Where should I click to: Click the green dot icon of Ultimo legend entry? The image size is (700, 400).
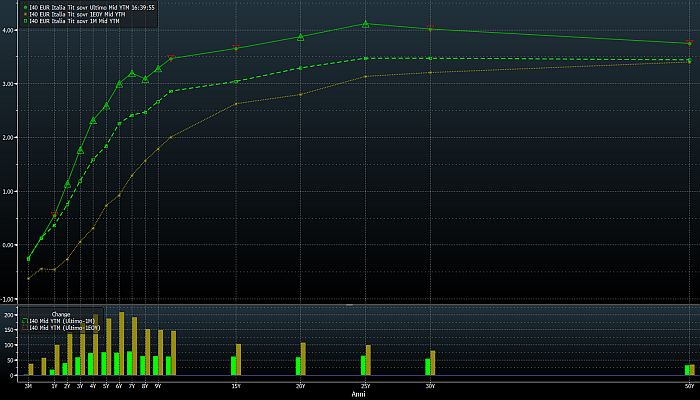[x=25, y=5]
